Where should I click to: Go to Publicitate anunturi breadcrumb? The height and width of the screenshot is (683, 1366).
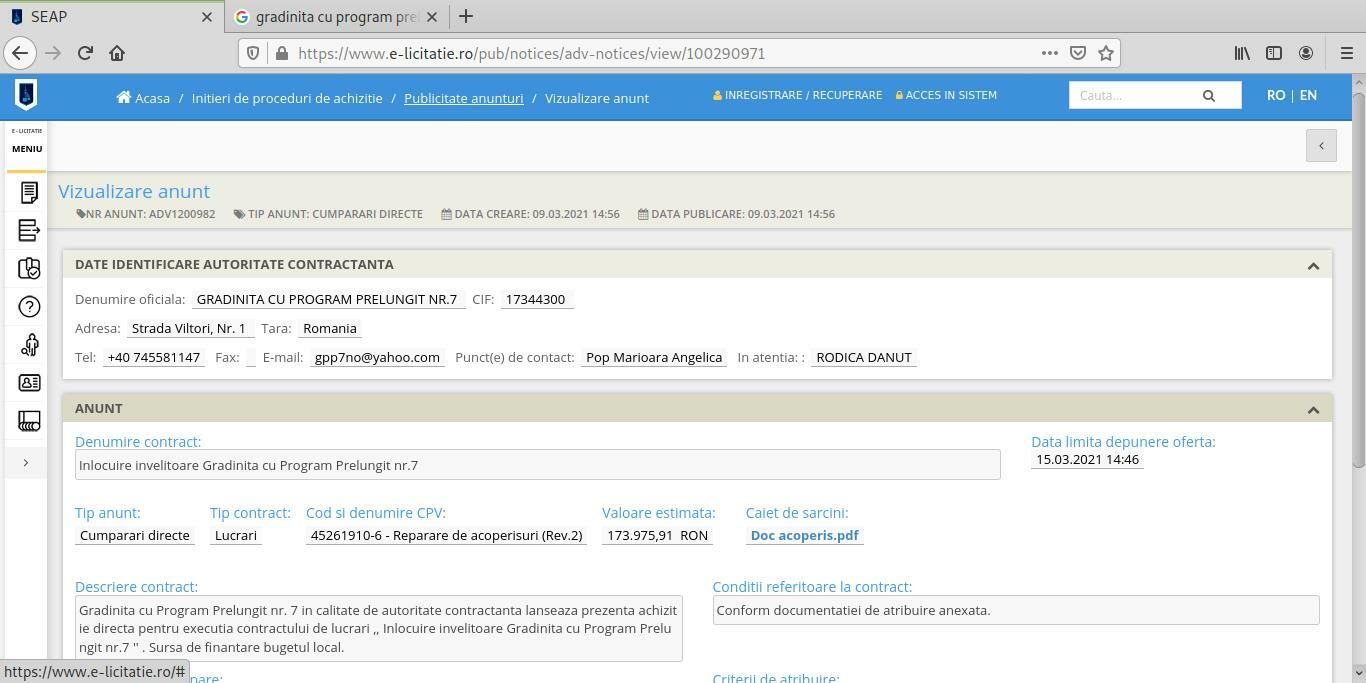463,98
